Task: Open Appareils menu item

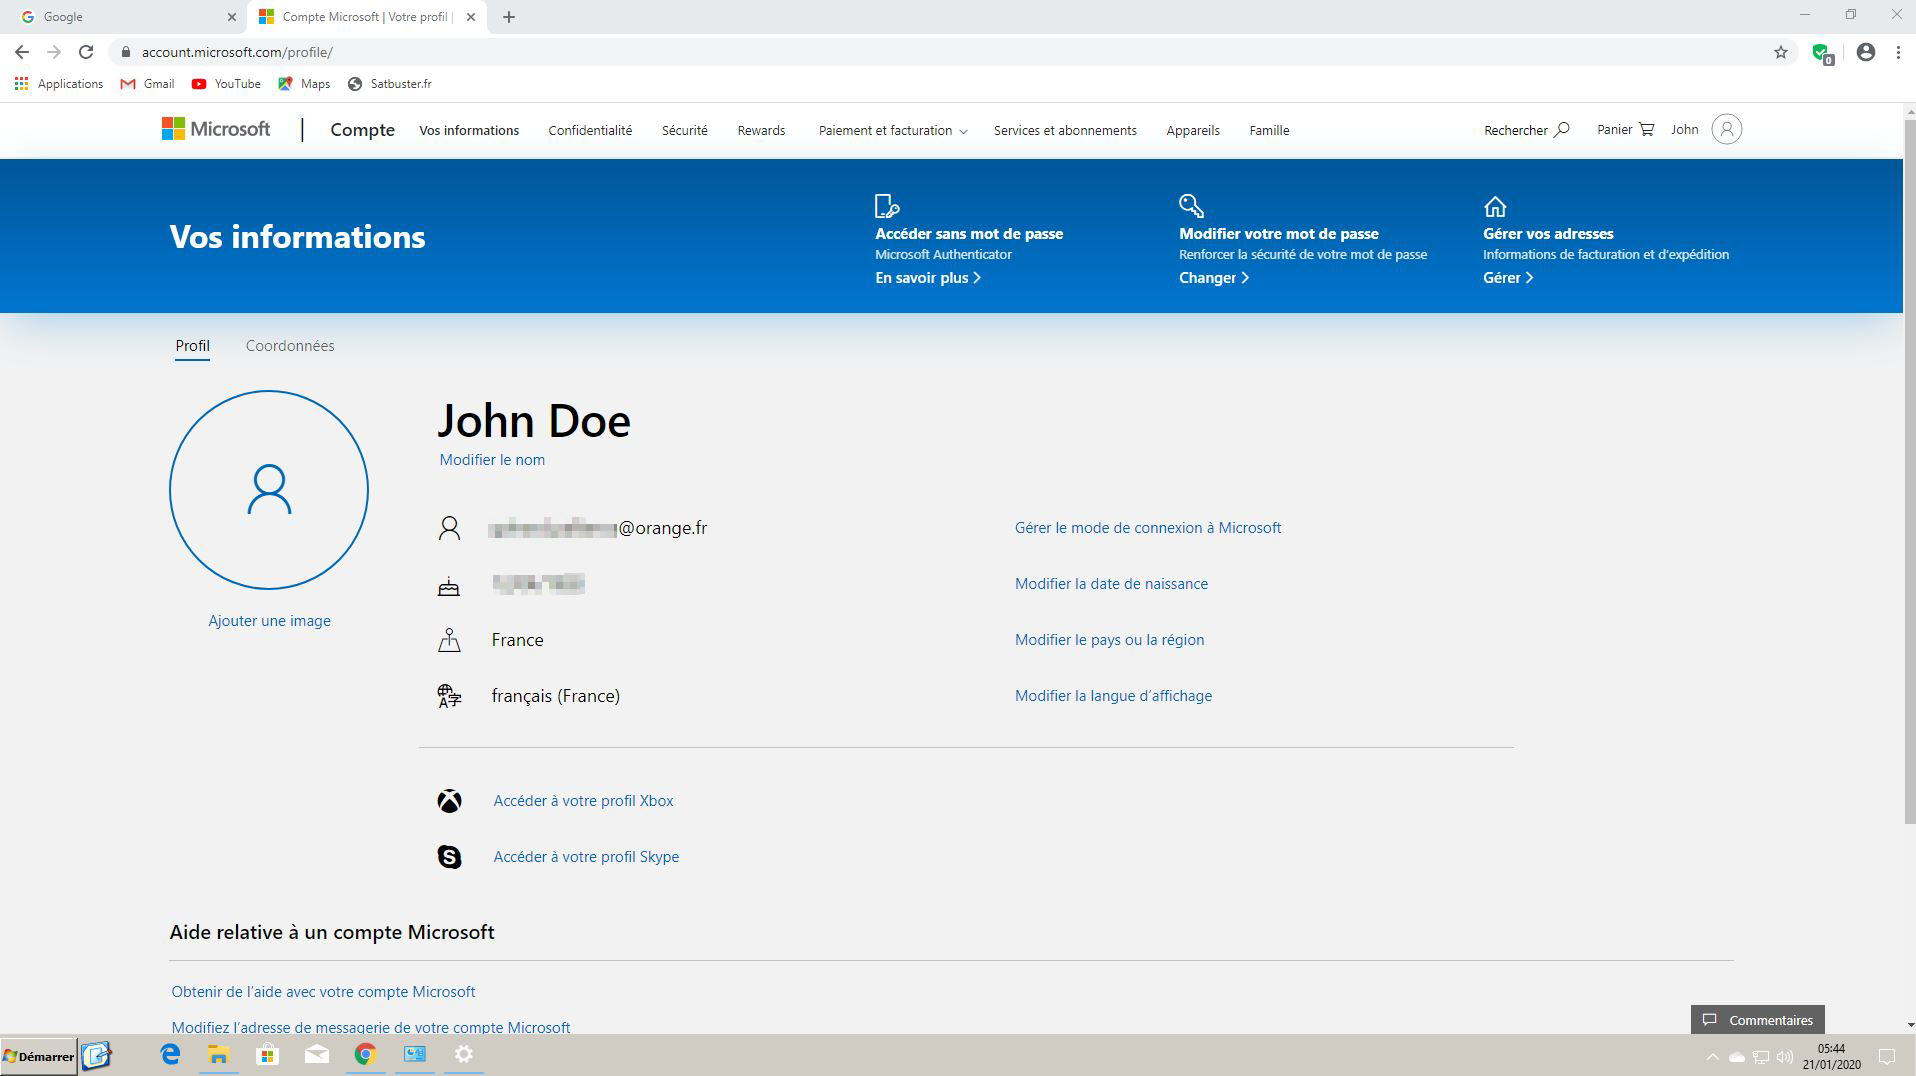Action: click(1193, 130)
